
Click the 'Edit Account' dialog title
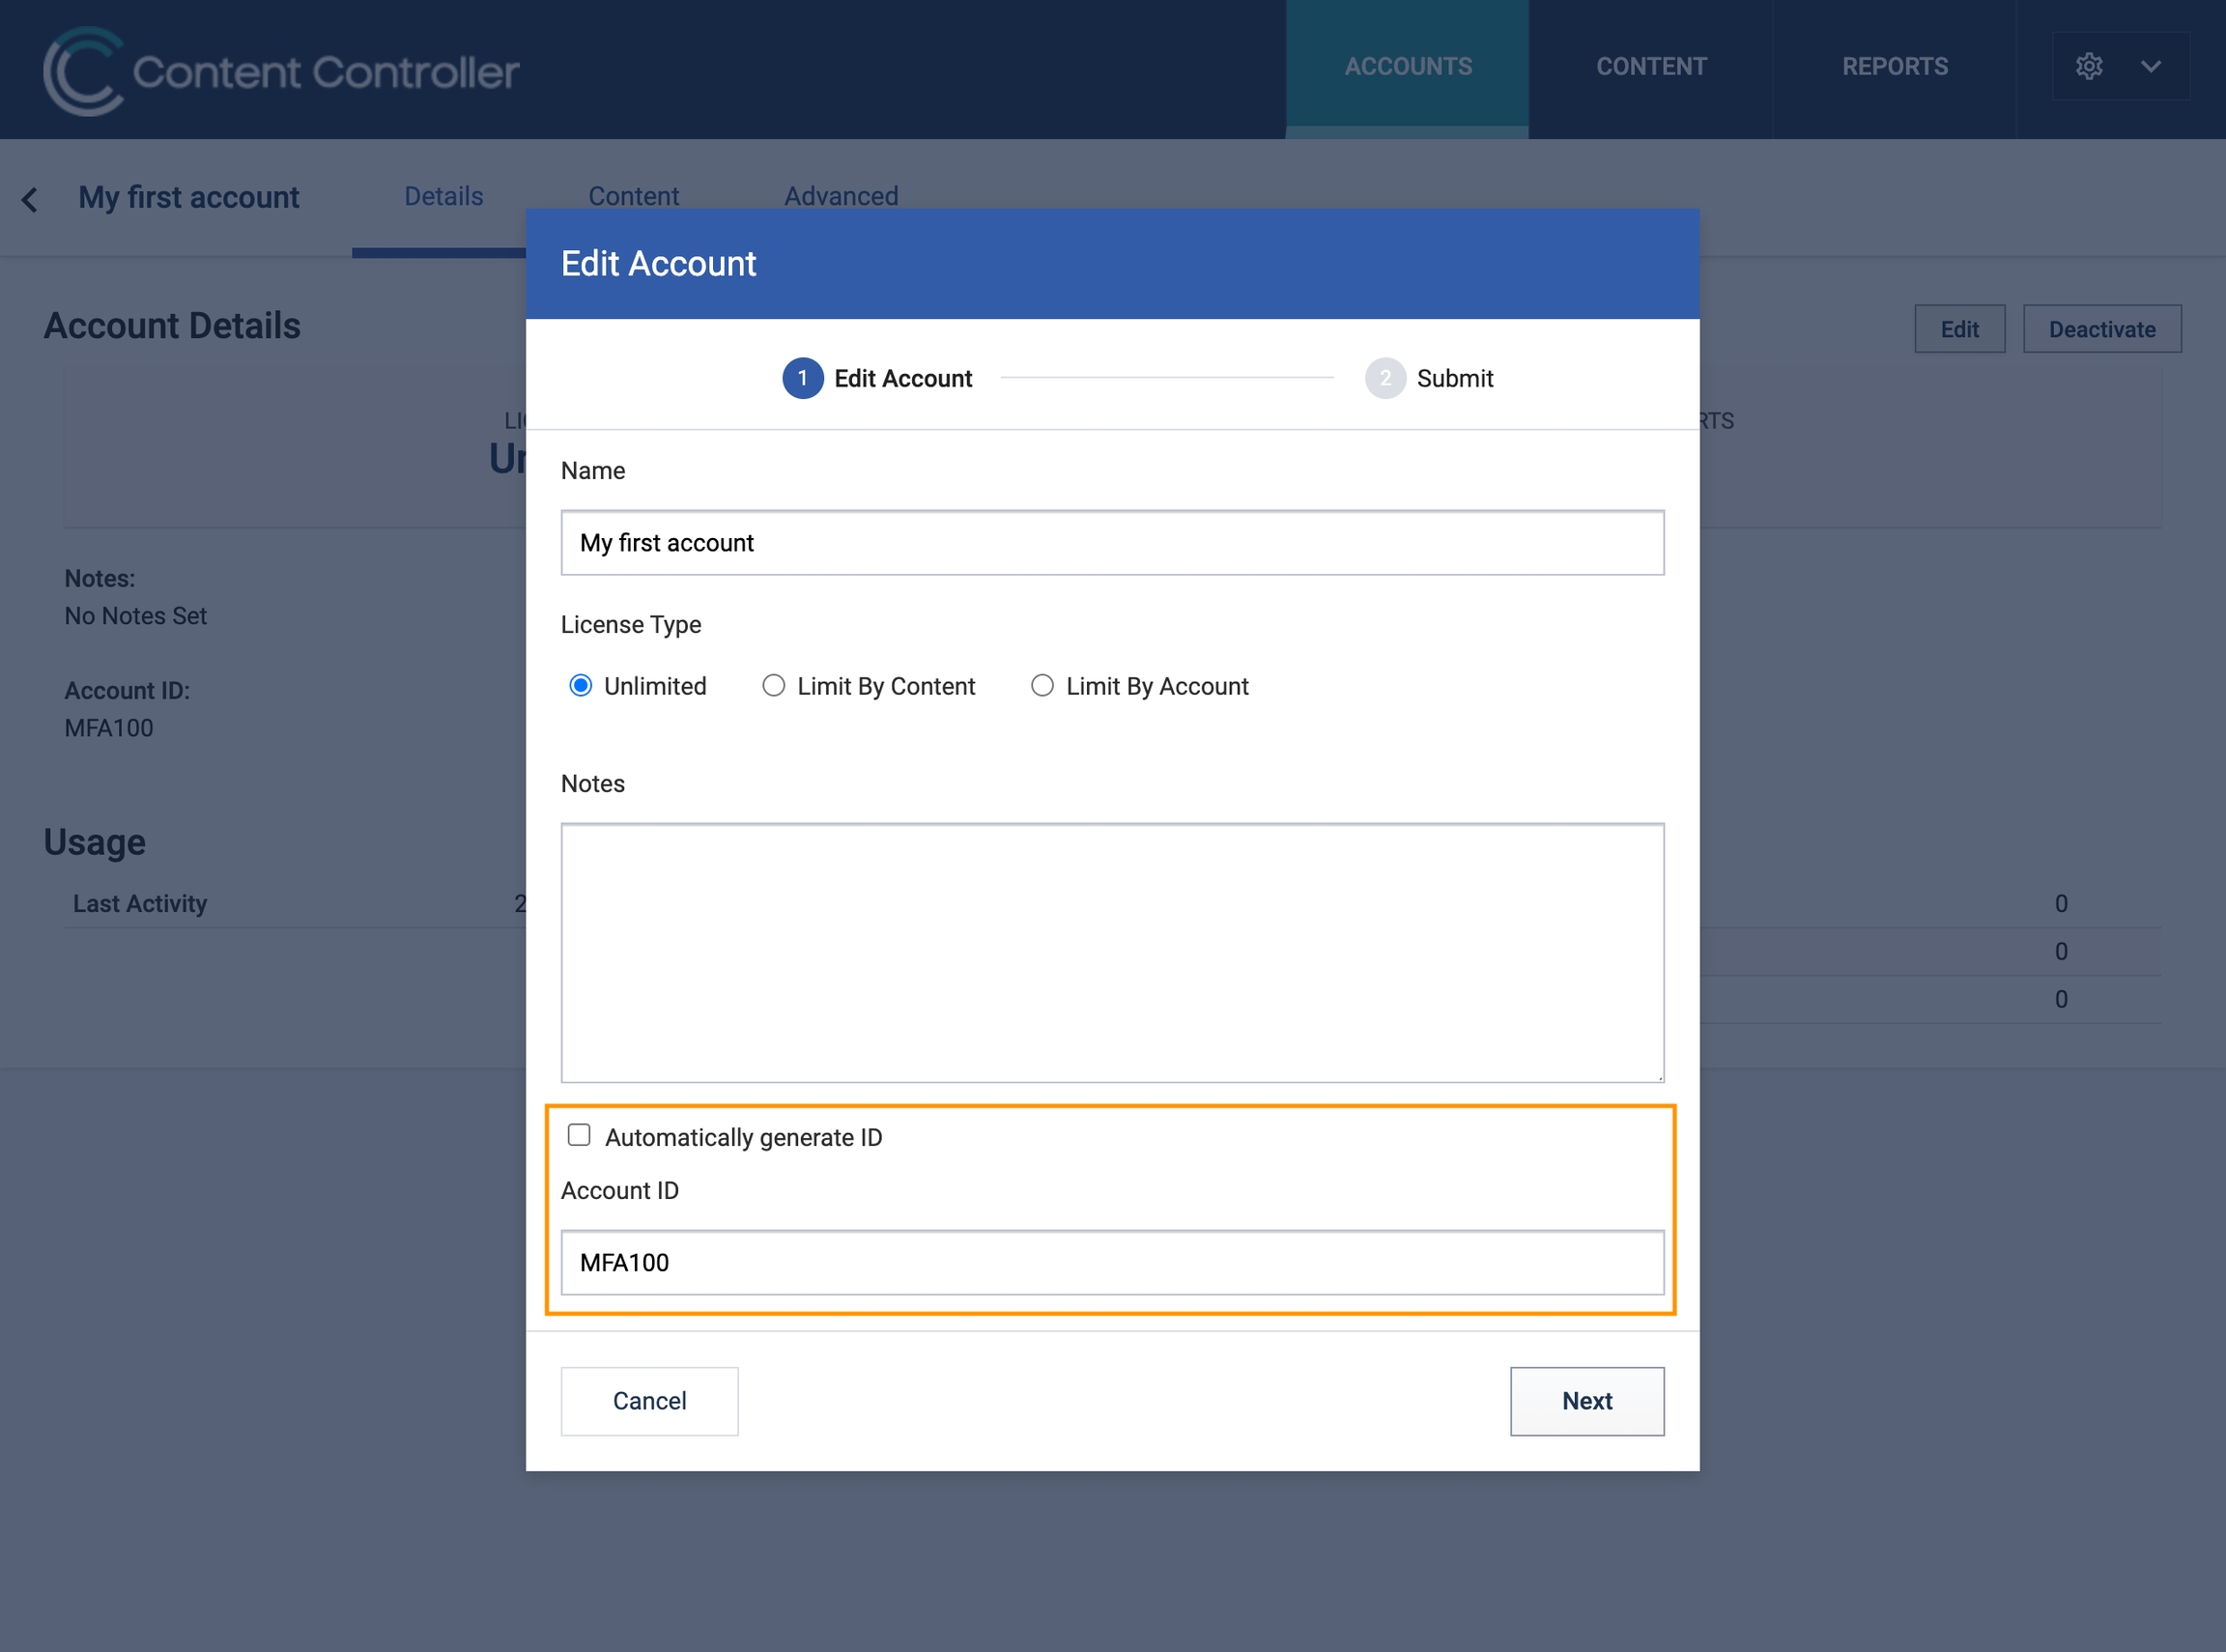tap(658, 264)
